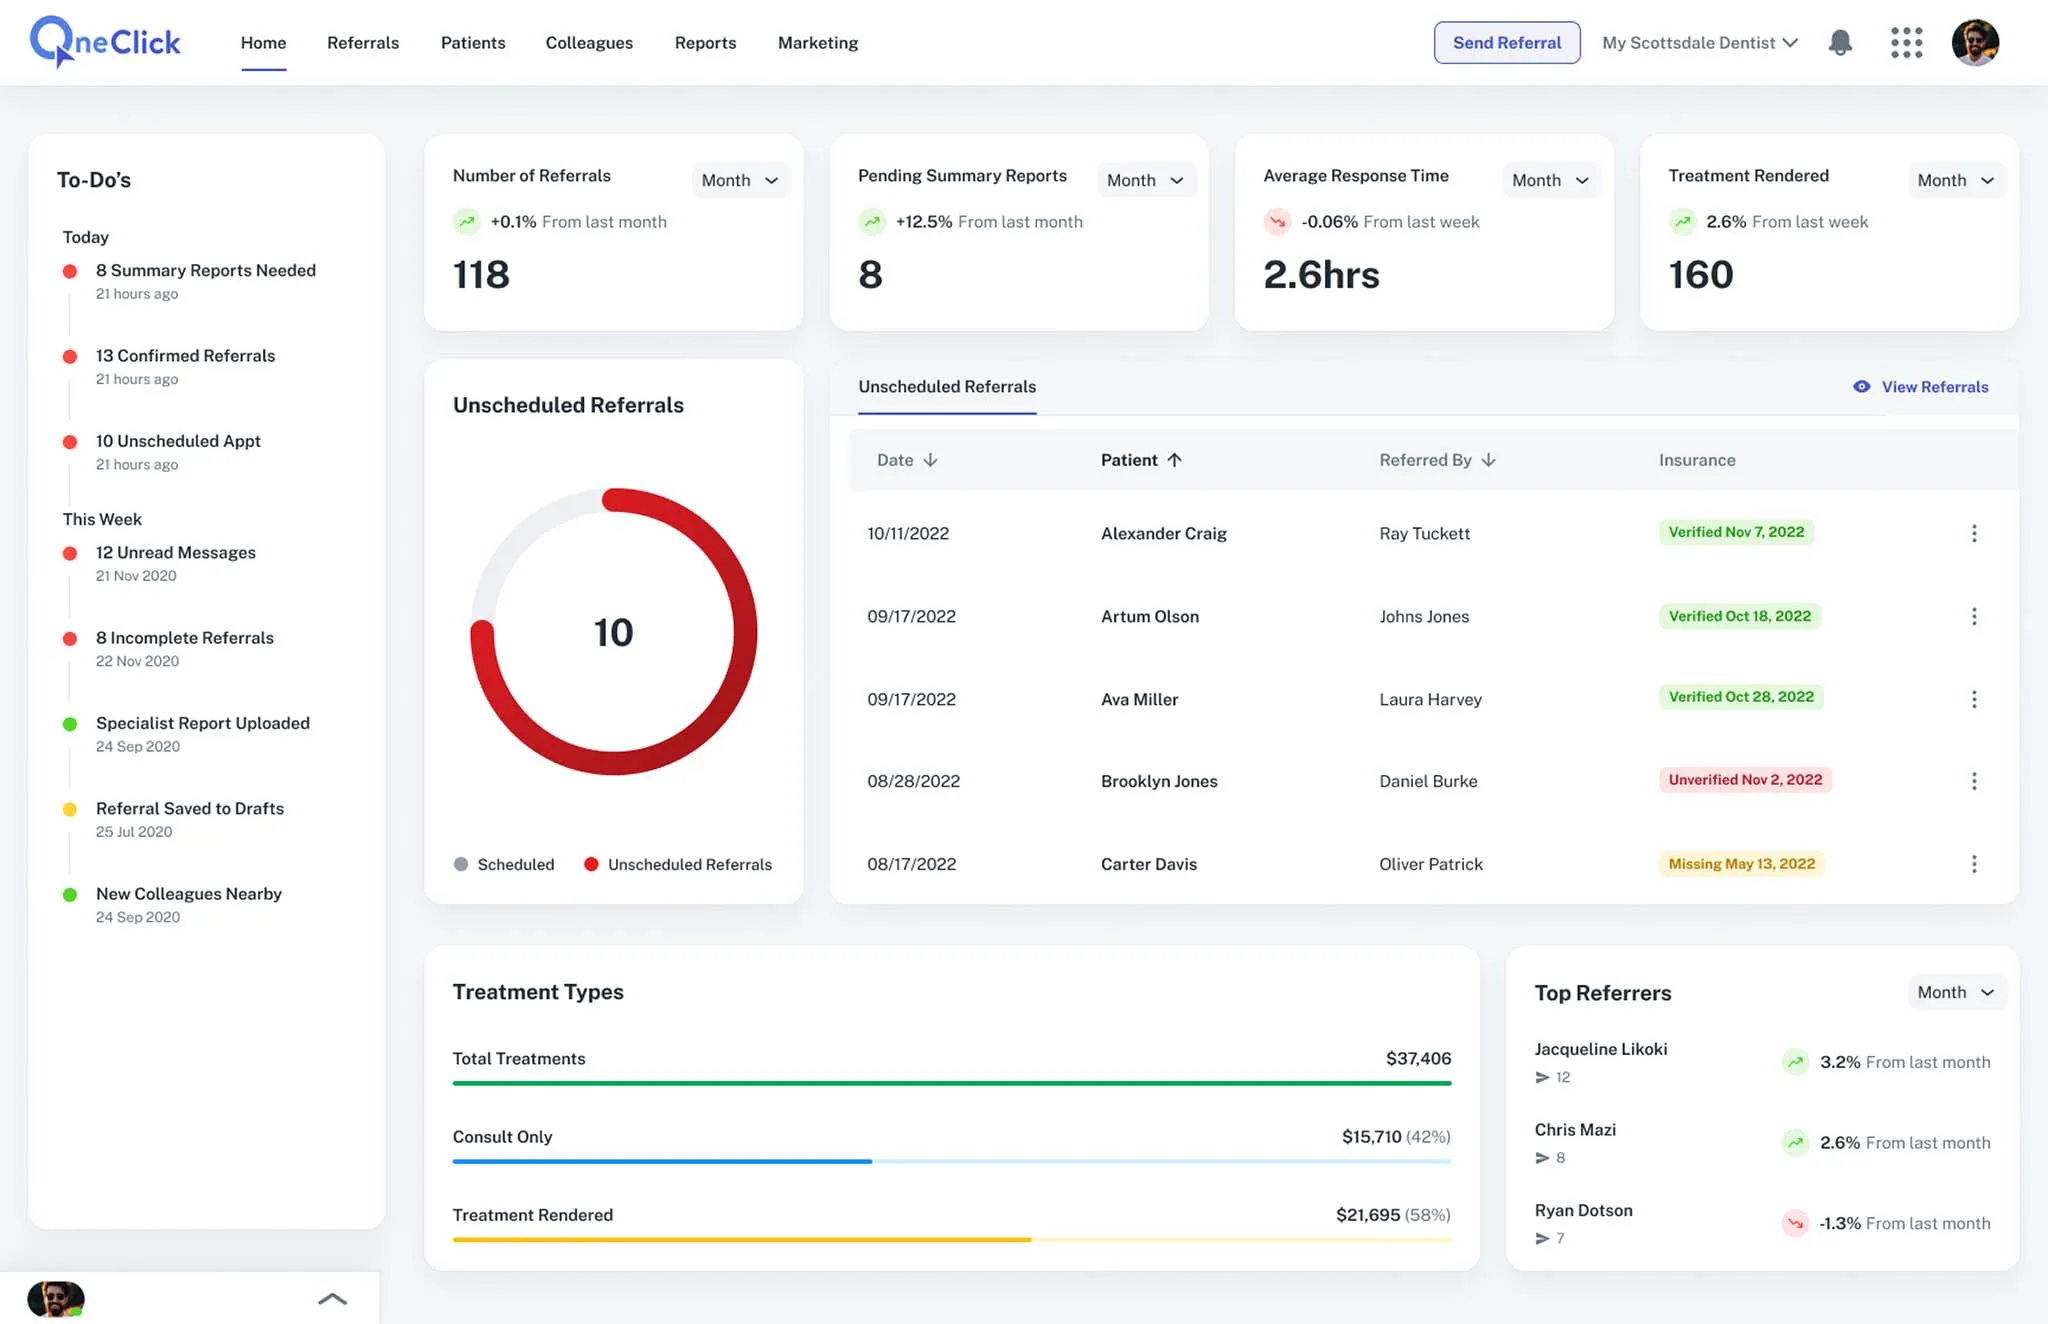Open Month dropdown on Number of Referrals
2048x1324 pixels.
pos(740,180)
